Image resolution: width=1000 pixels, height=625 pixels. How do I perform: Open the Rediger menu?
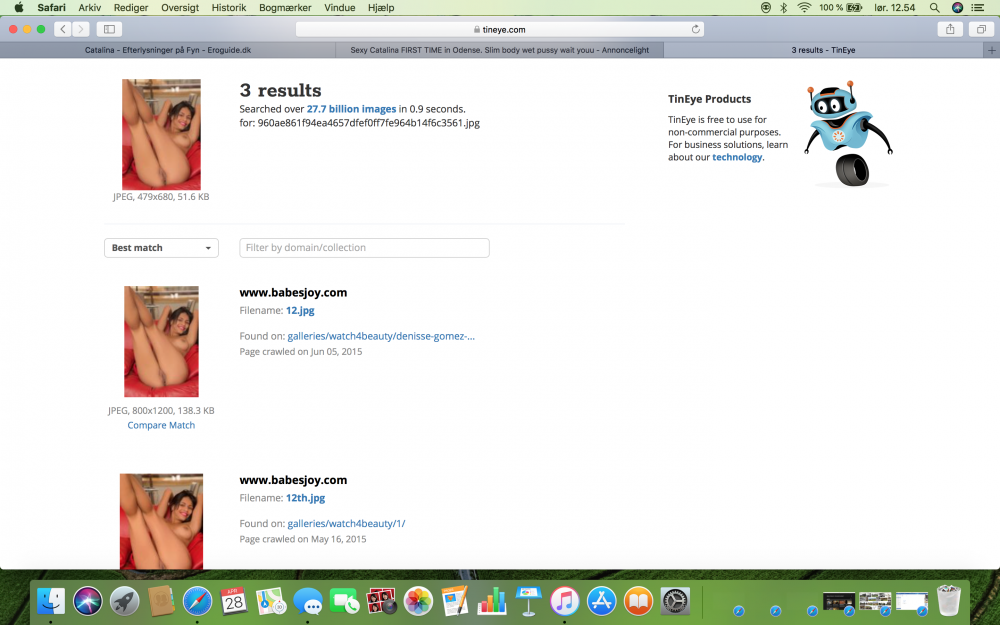[131, 8]
